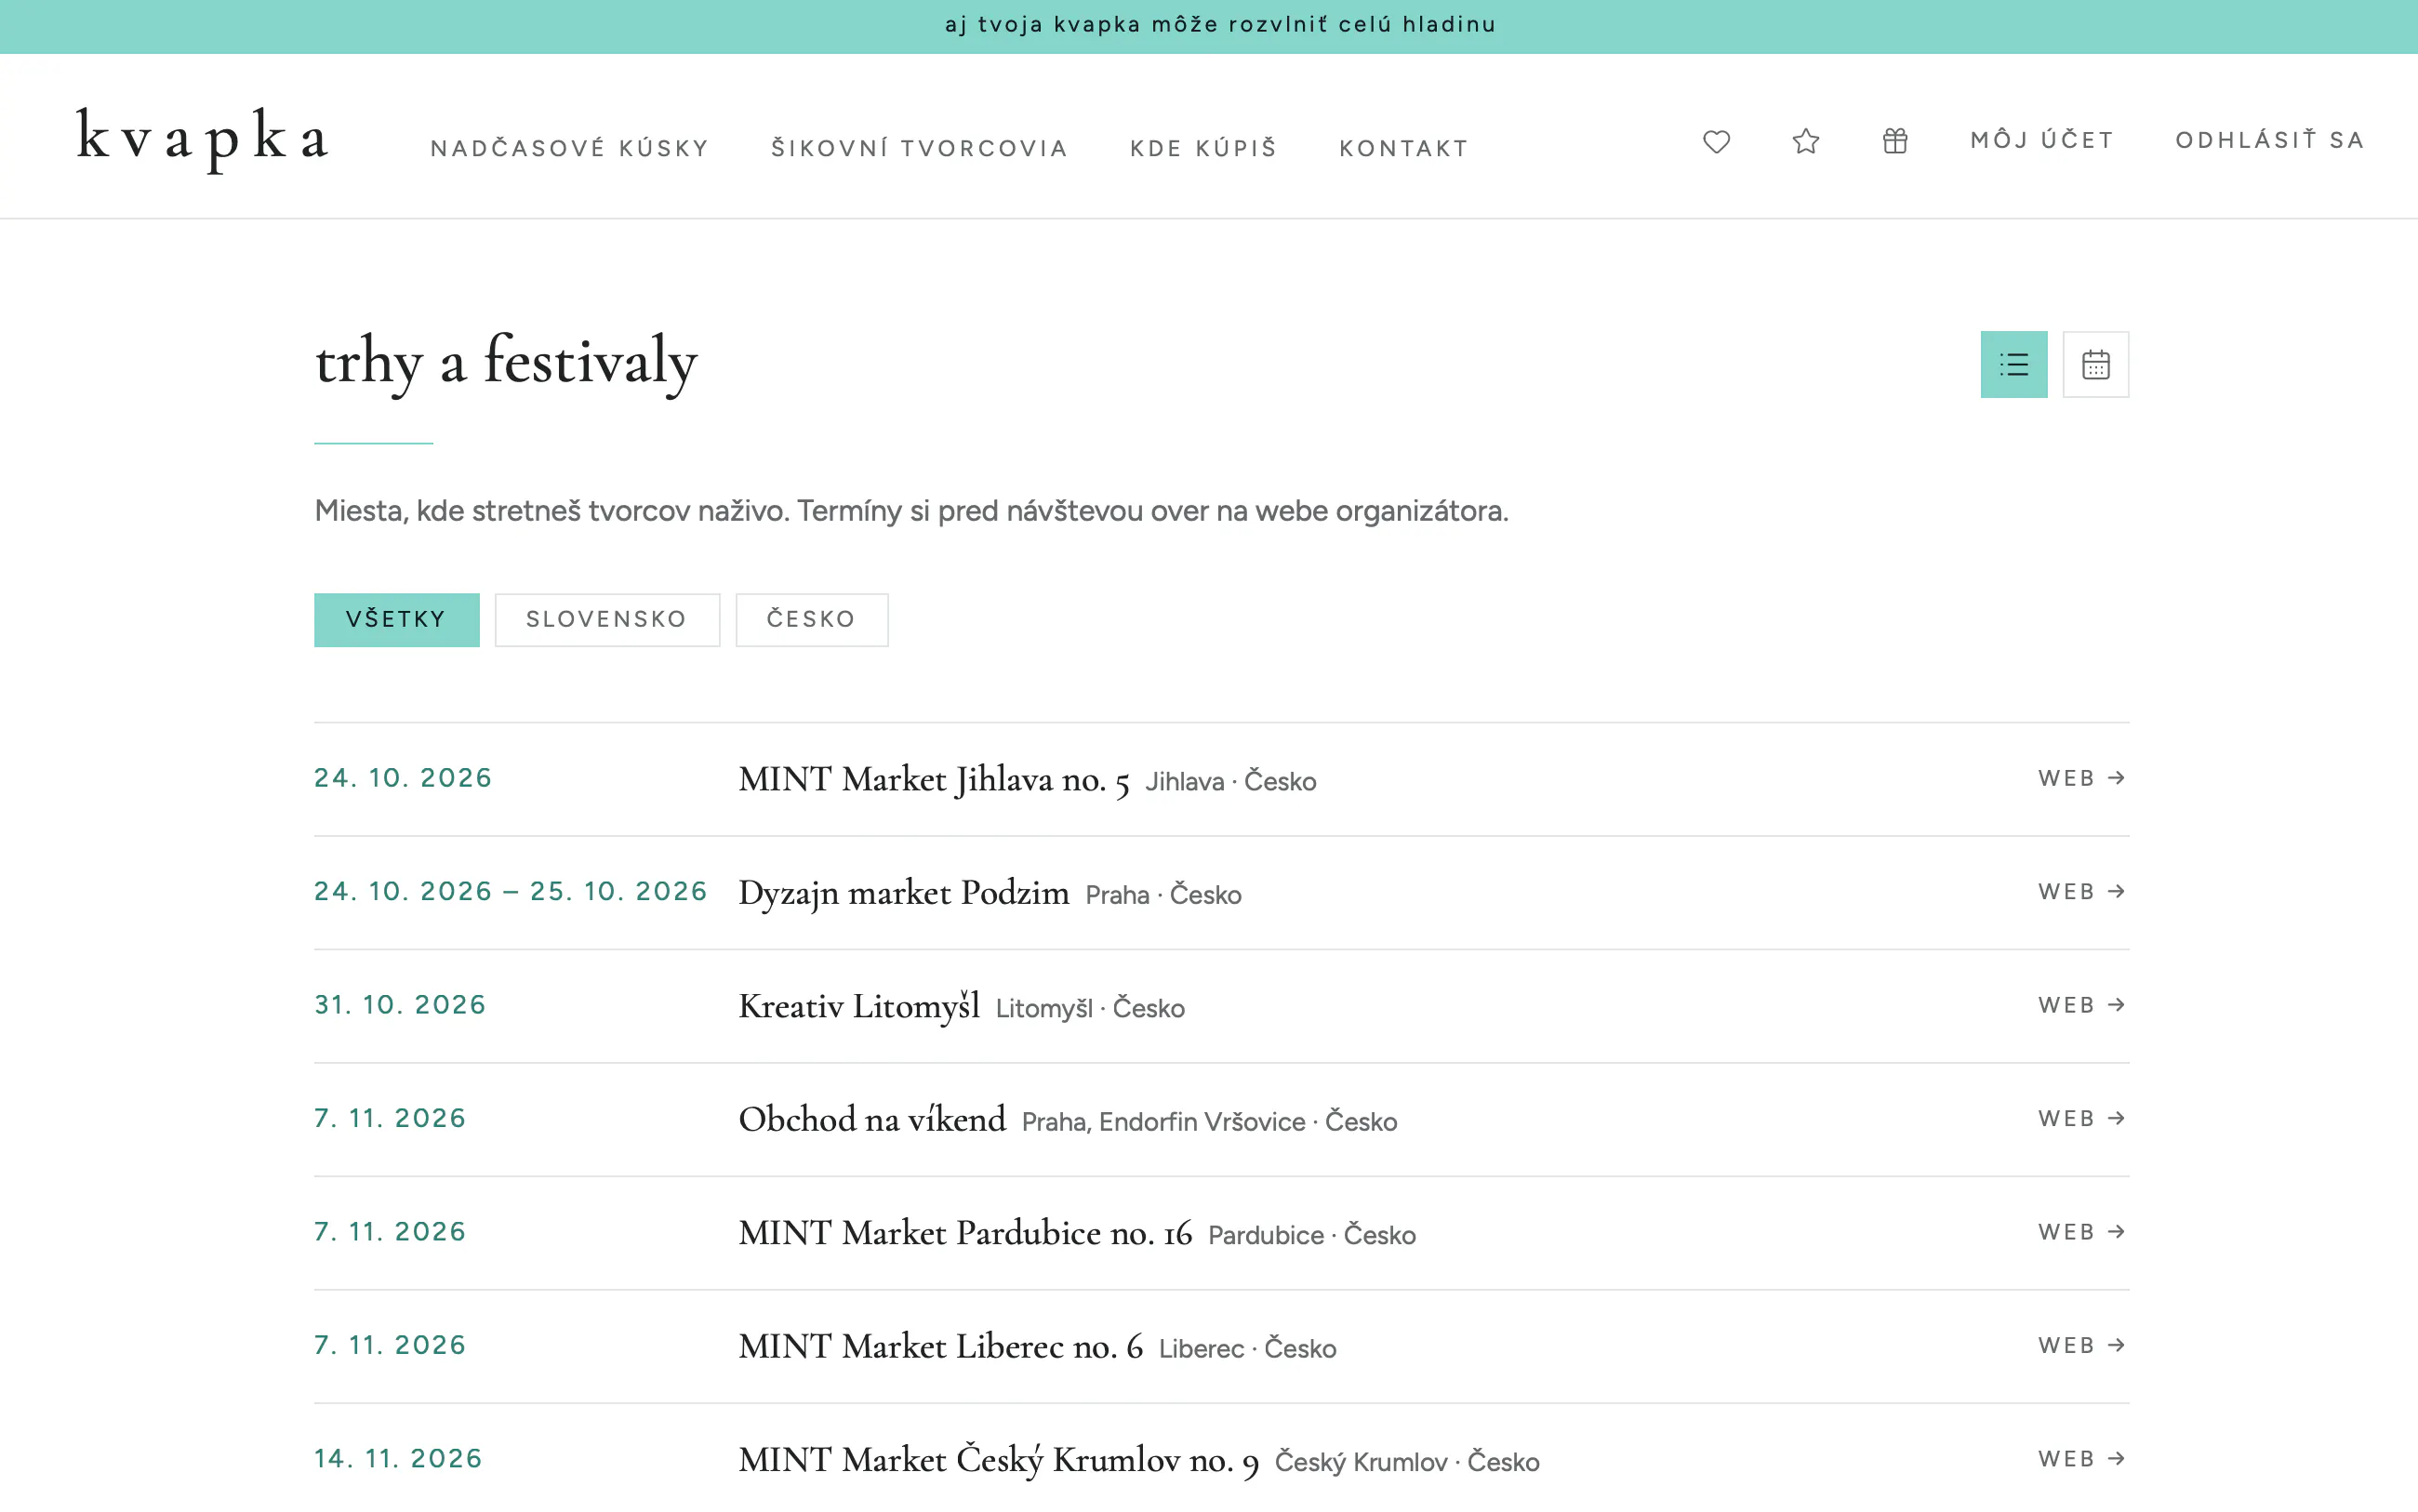The width and height of the screenshot is (2418, 1512).
Task: Open WEB link for Dyzajn market Podzim
Action: click(2082, 891)
